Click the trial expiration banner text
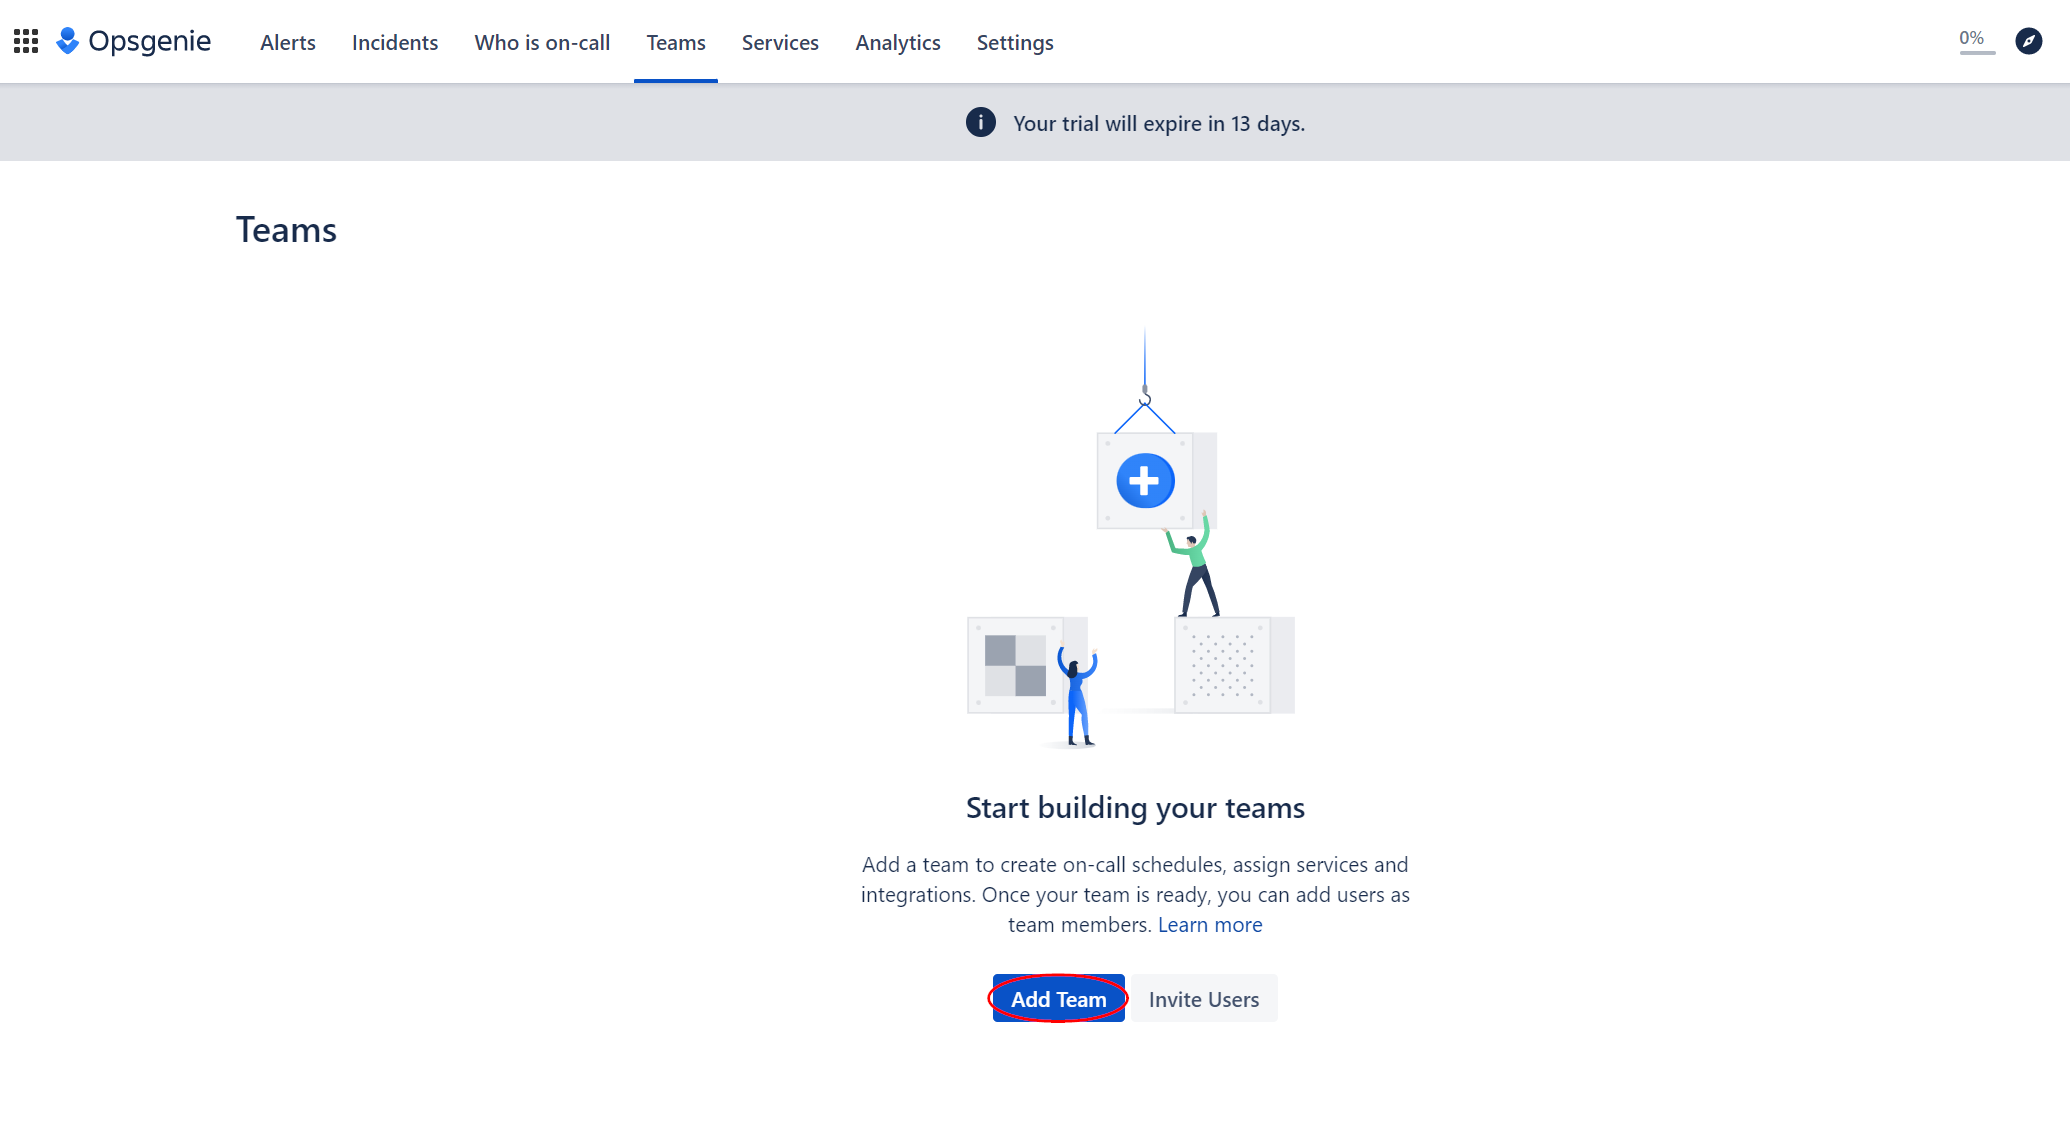The height and width of the screenshot is (1130, 2070). 1158,123
